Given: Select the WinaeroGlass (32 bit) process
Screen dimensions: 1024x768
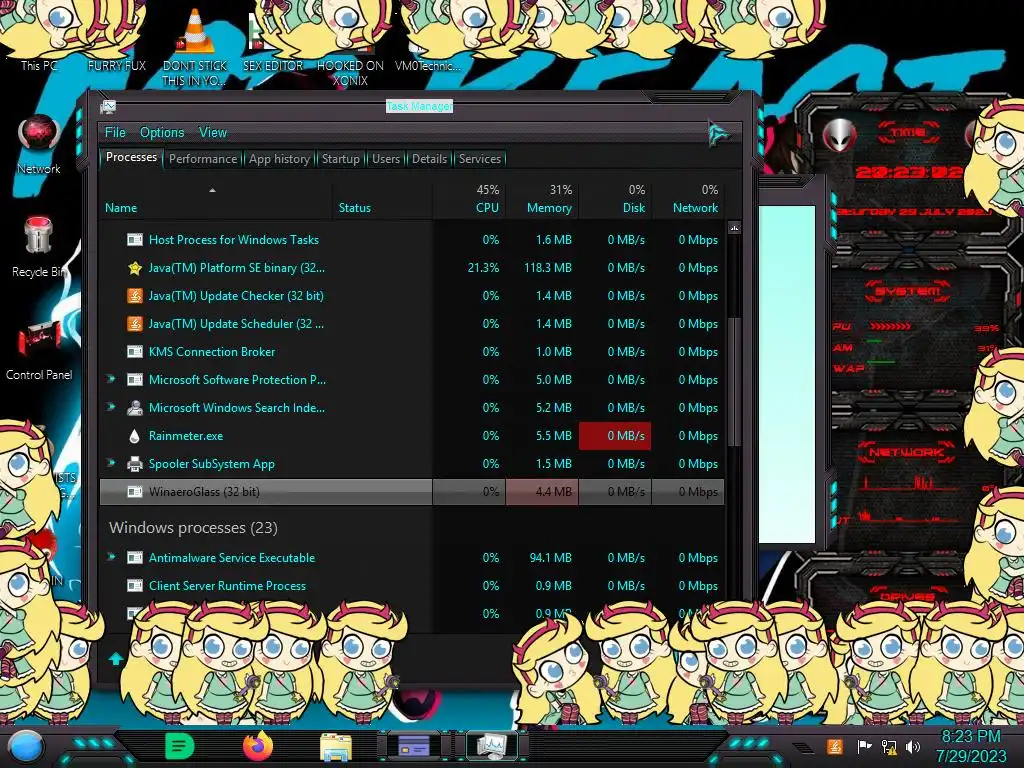Looking at the screenshot, I should [412, 492].
